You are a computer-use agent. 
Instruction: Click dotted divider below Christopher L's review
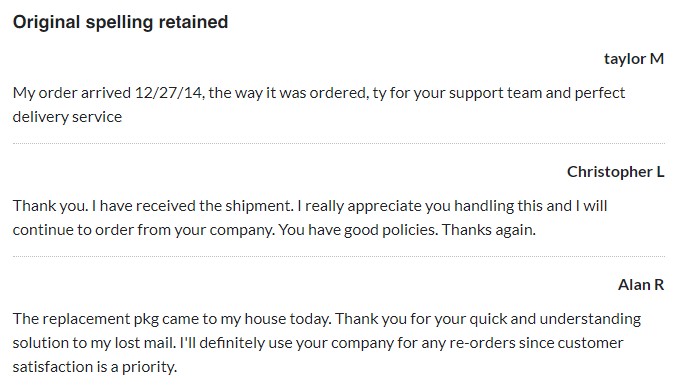(339, 256)
